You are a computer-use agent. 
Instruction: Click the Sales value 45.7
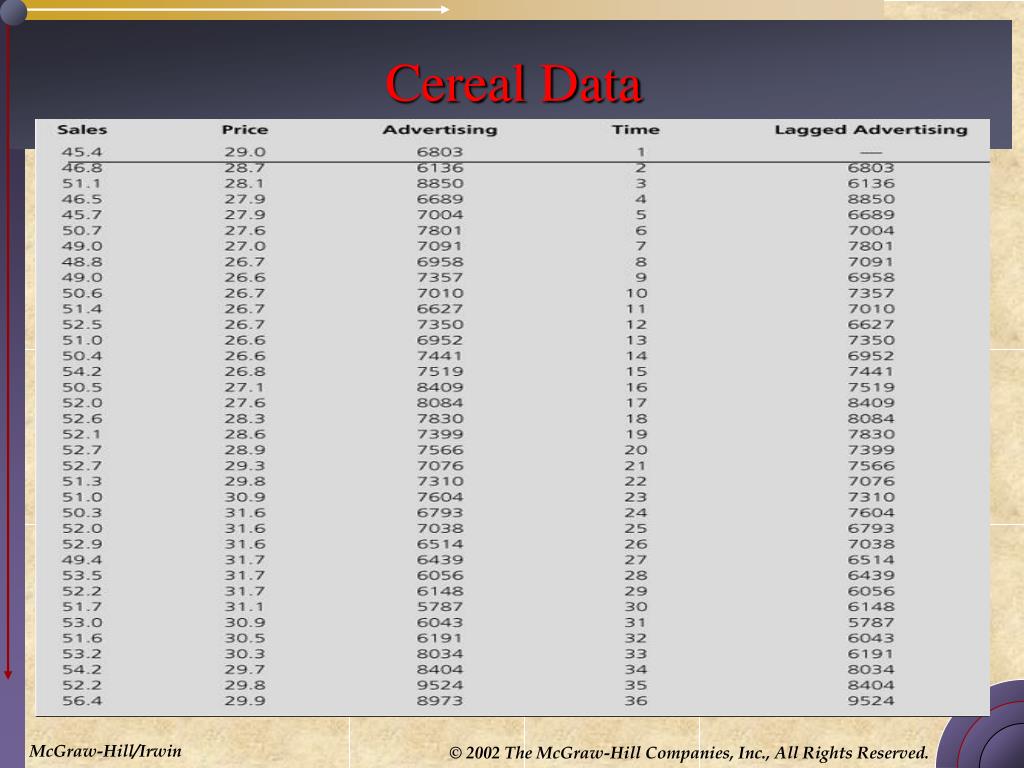coord(82,215)
